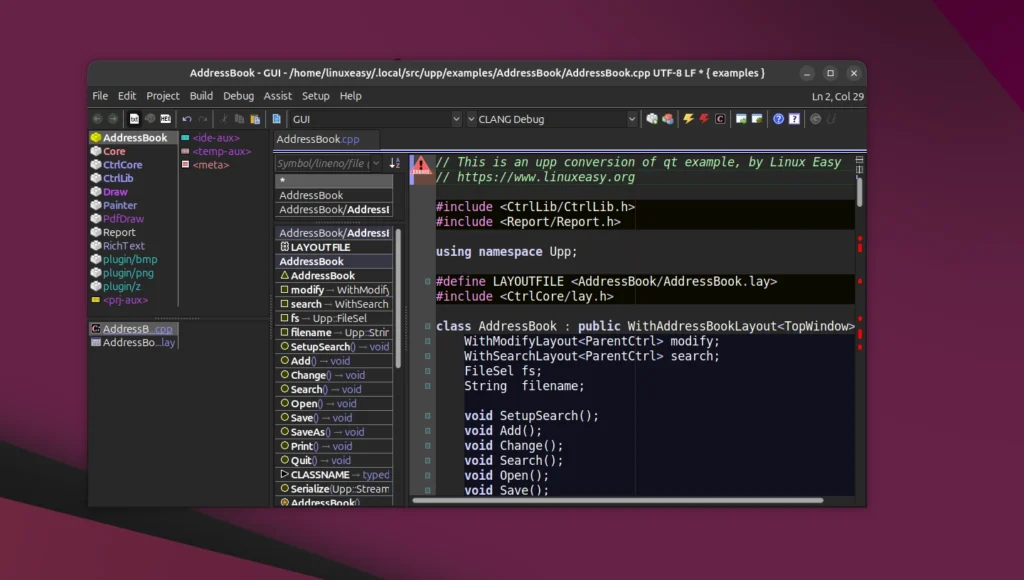Viewport: 1024px width, 580px height.
Task: Select the Paste icon on the toolbar
Action: coord(254,118)
